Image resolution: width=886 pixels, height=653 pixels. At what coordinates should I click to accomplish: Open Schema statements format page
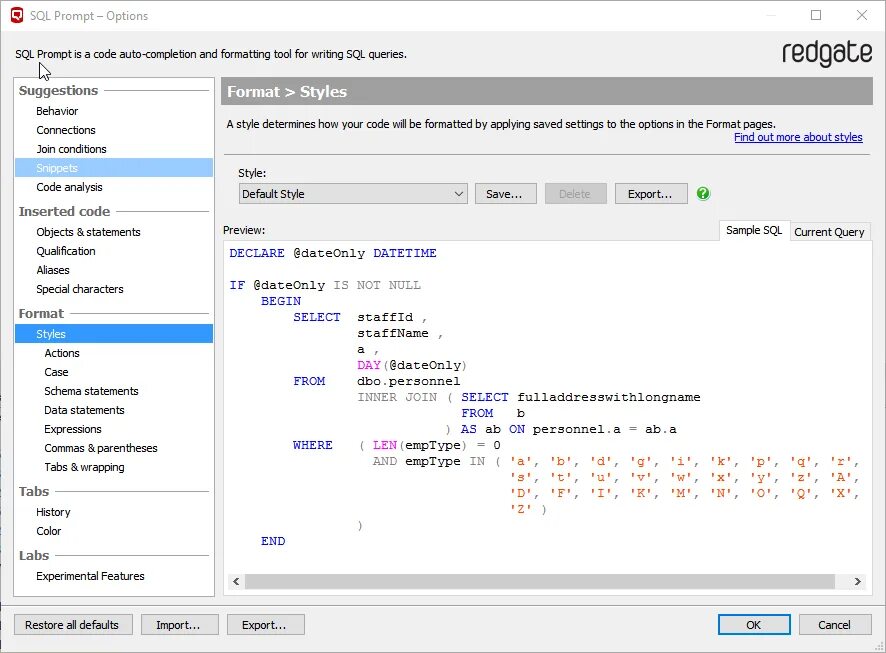click(91, 391)
